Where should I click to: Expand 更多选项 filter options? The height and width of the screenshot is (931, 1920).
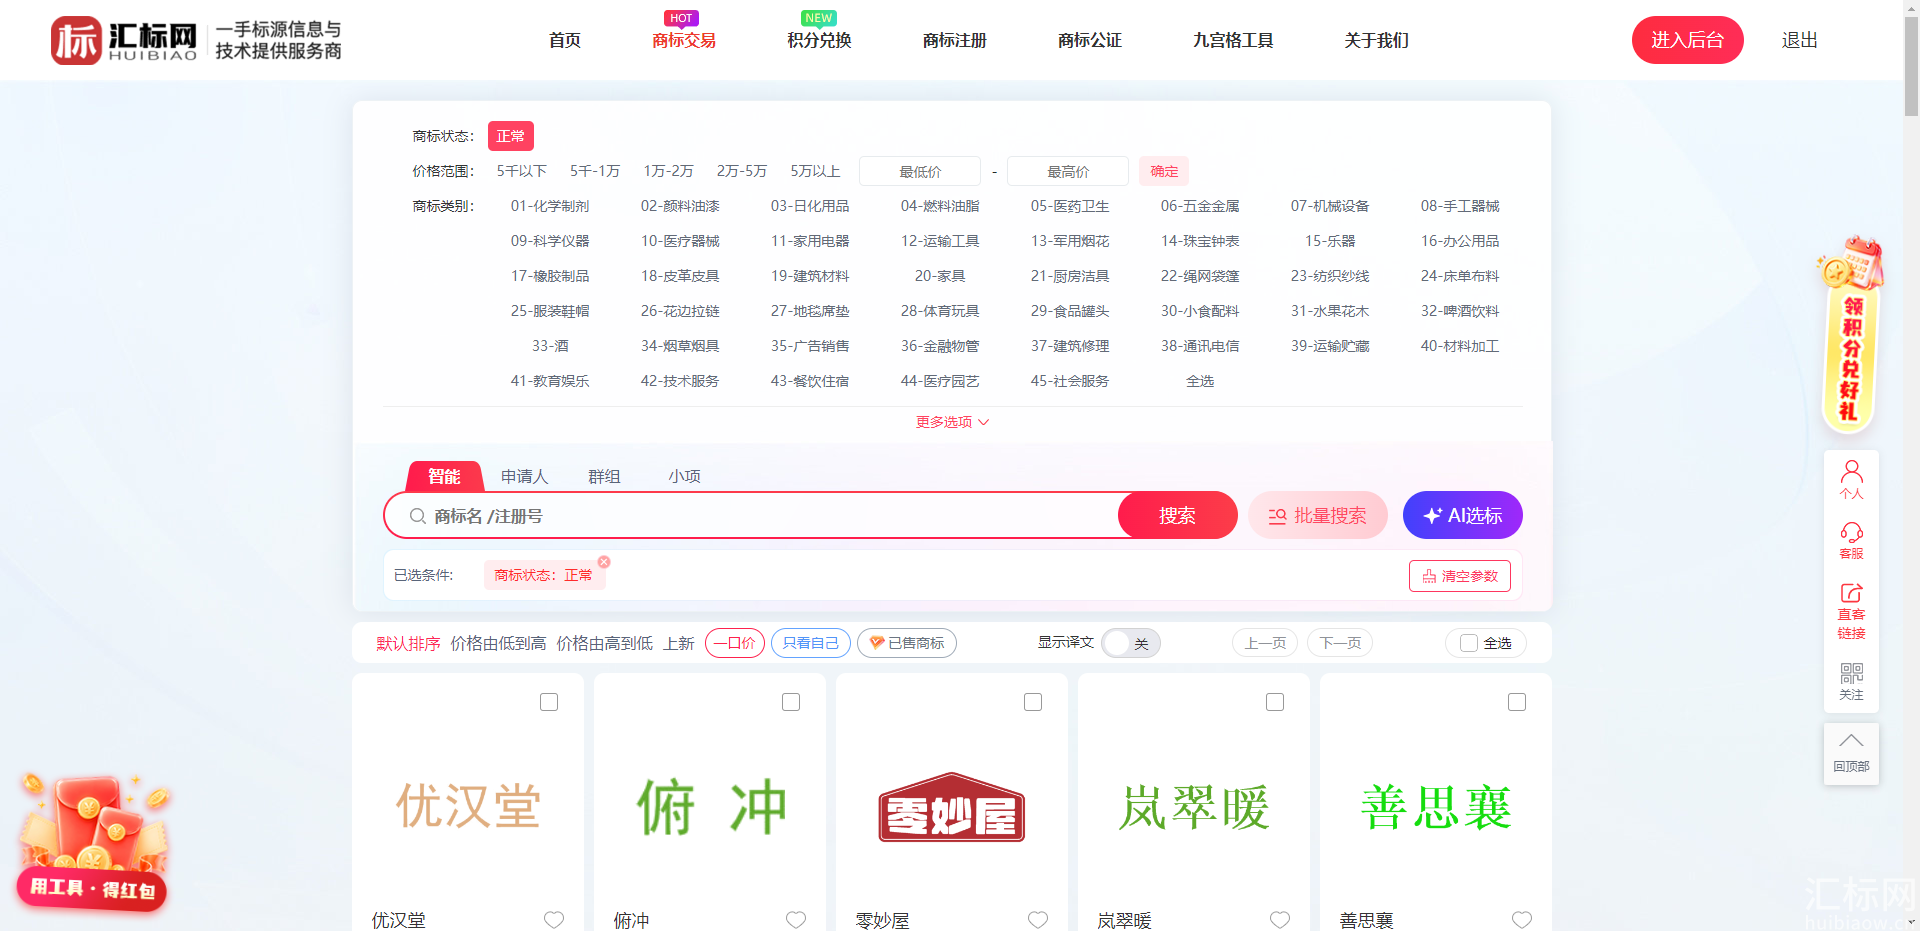[x=952, y=422]
